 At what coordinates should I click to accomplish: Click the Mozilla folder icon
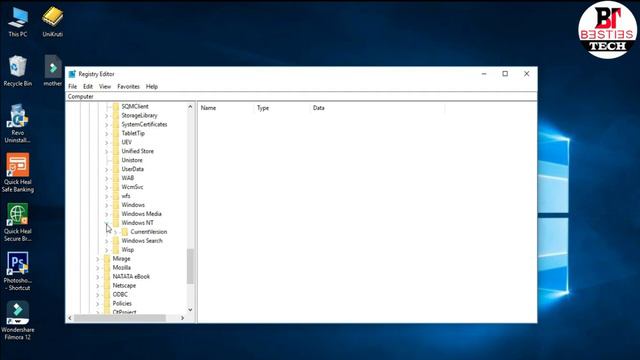coord(107,268)
